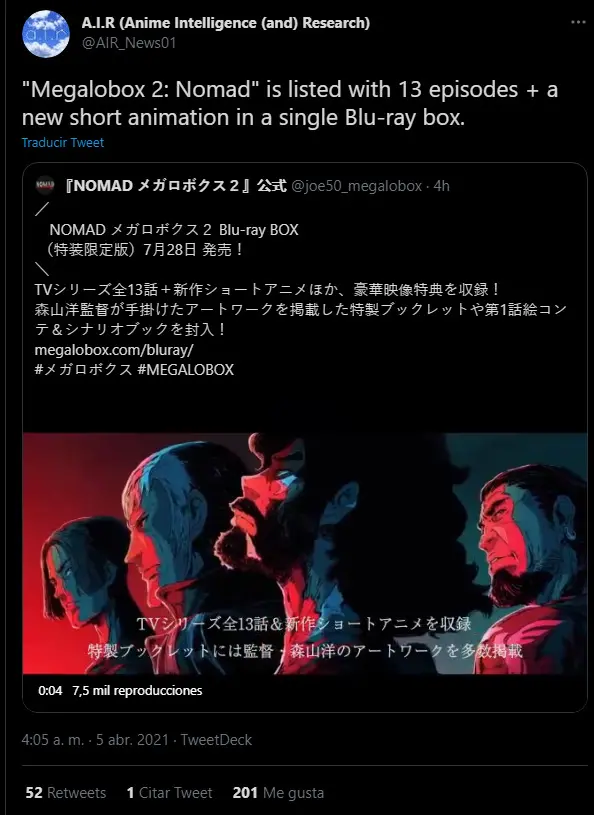
Task: Play the Megalobox Blu-ray video thumbnail
Action: 305,553
